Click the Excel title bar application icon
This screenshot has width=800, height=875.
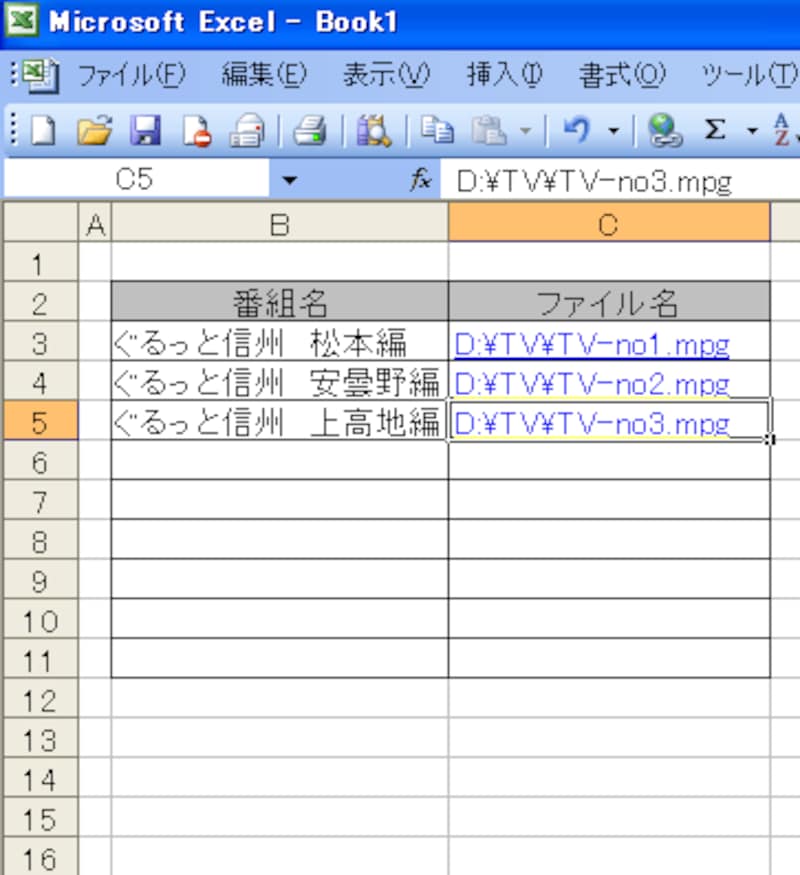coord(22,20)
